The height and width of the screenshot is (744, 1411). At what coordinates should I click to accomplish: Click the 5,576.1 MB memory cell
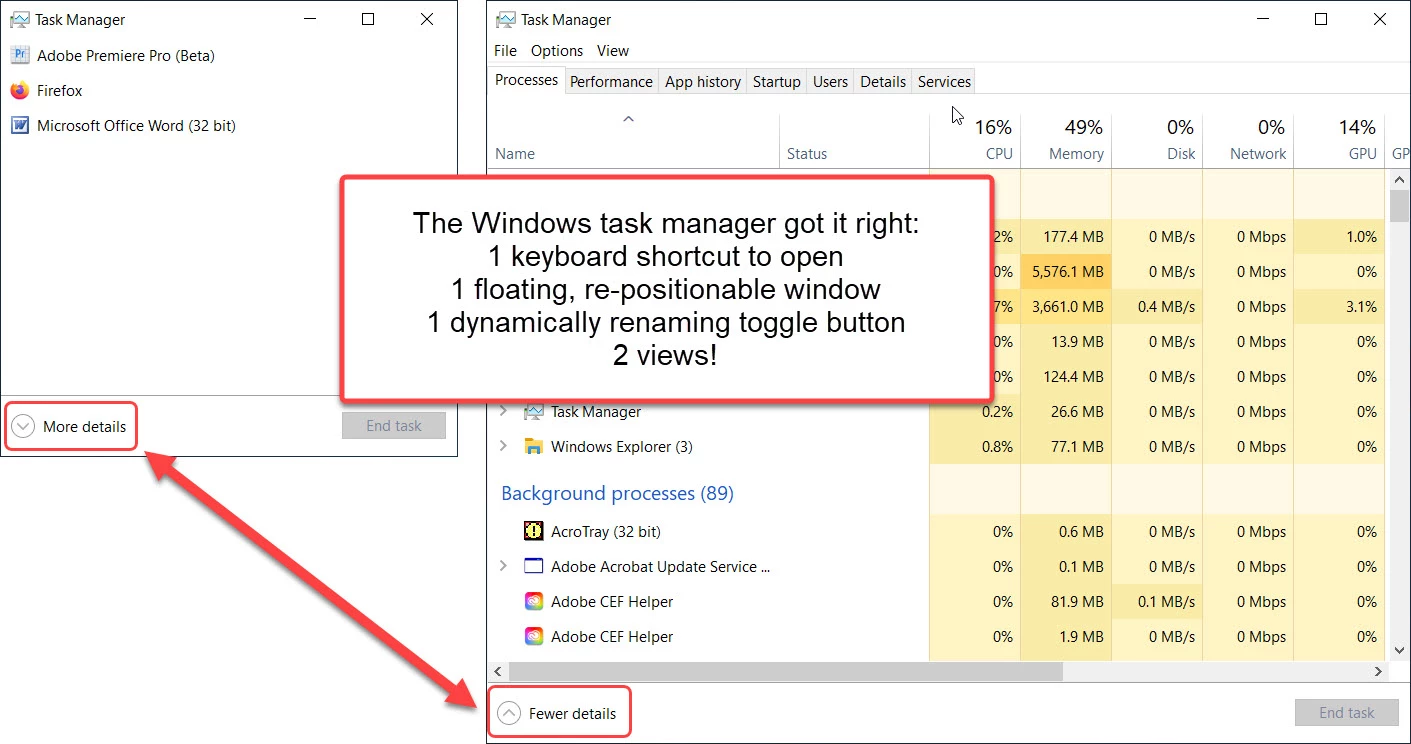pos(1066,272)
